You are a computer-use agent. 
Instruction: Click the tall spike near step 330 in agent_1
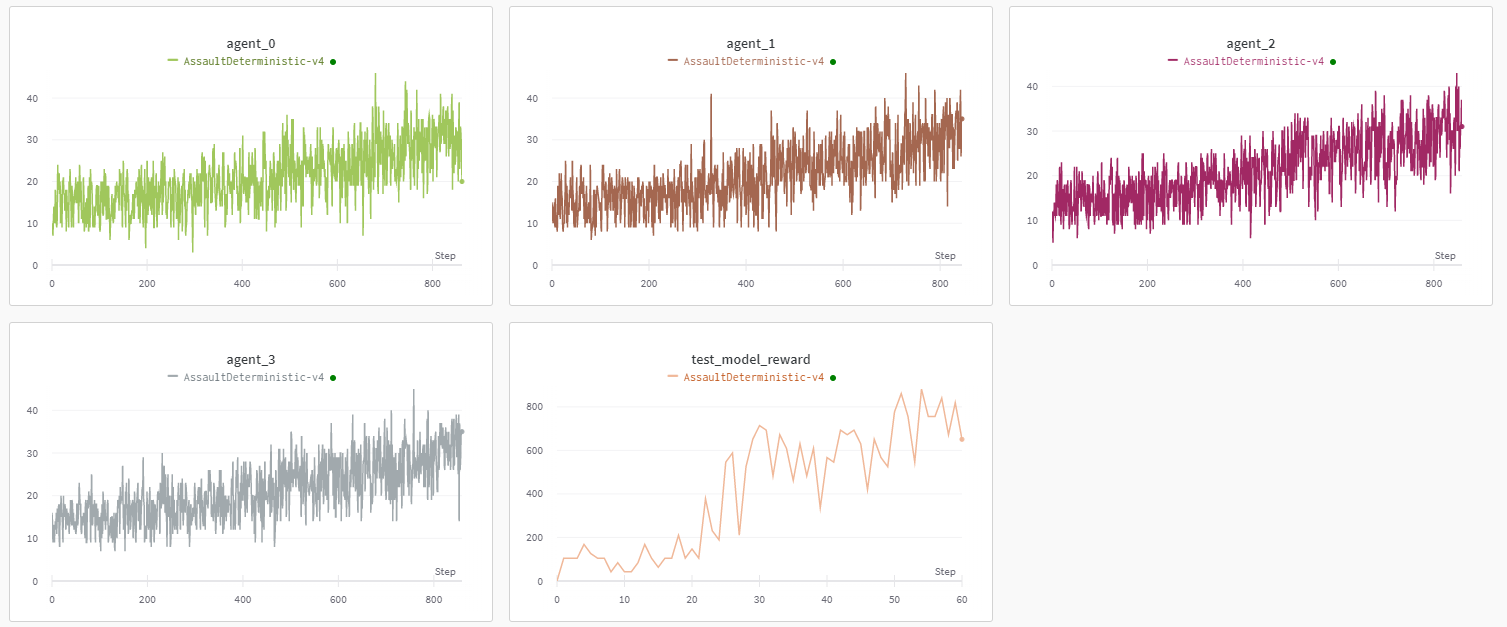(x=711, y=96)
